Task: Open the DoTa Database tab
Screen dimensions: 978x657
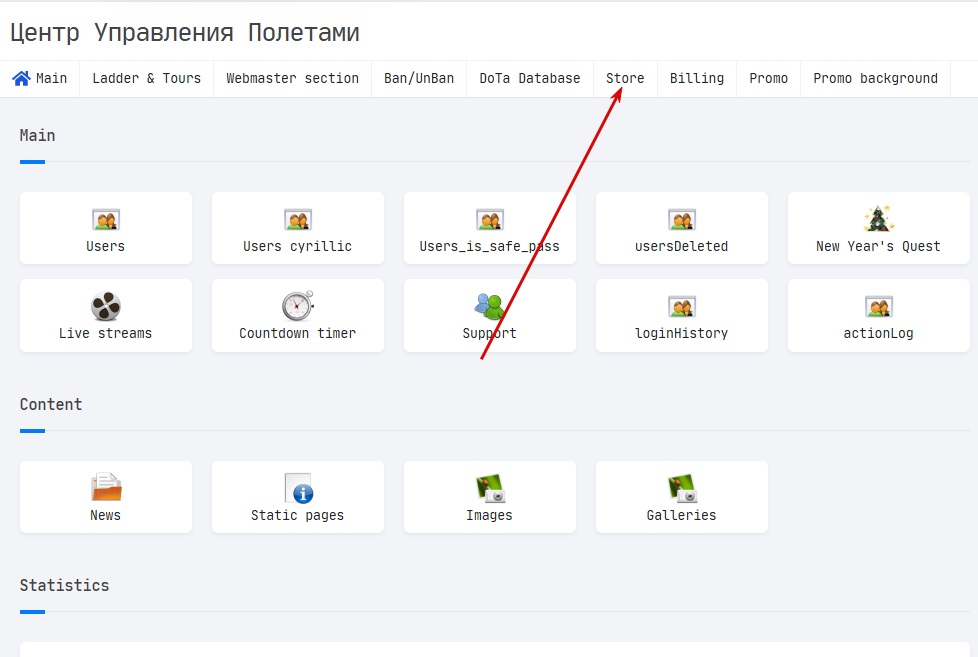Action: pos(530,79)
